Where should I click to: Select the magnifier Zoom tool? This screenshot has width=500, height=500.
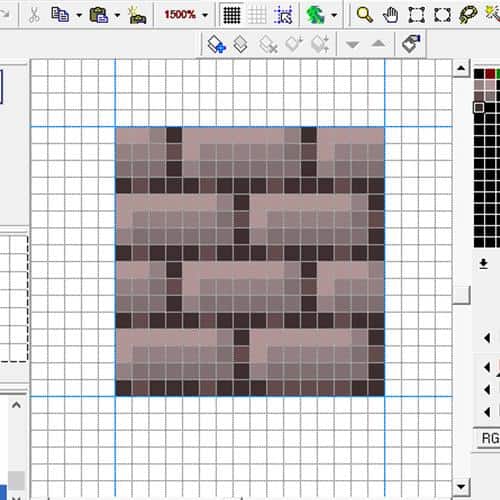tap(364, 15)
